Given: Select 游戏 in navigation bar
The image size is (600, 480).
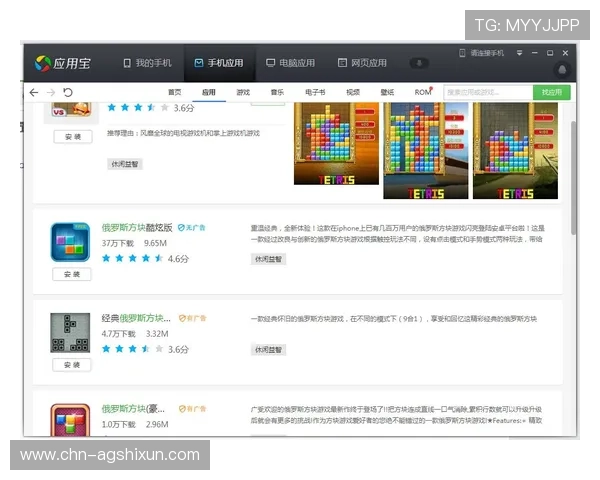Looking at the screenshot, I should point(243,92).
